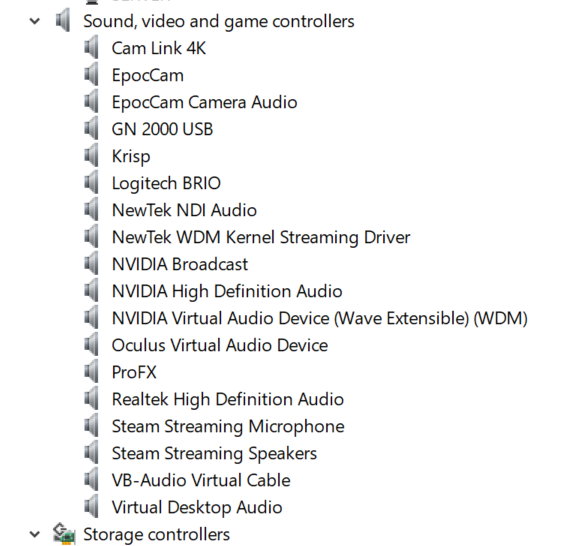Select EpocCam Camera Audio device
586x546 pixels.
point(204,103)
